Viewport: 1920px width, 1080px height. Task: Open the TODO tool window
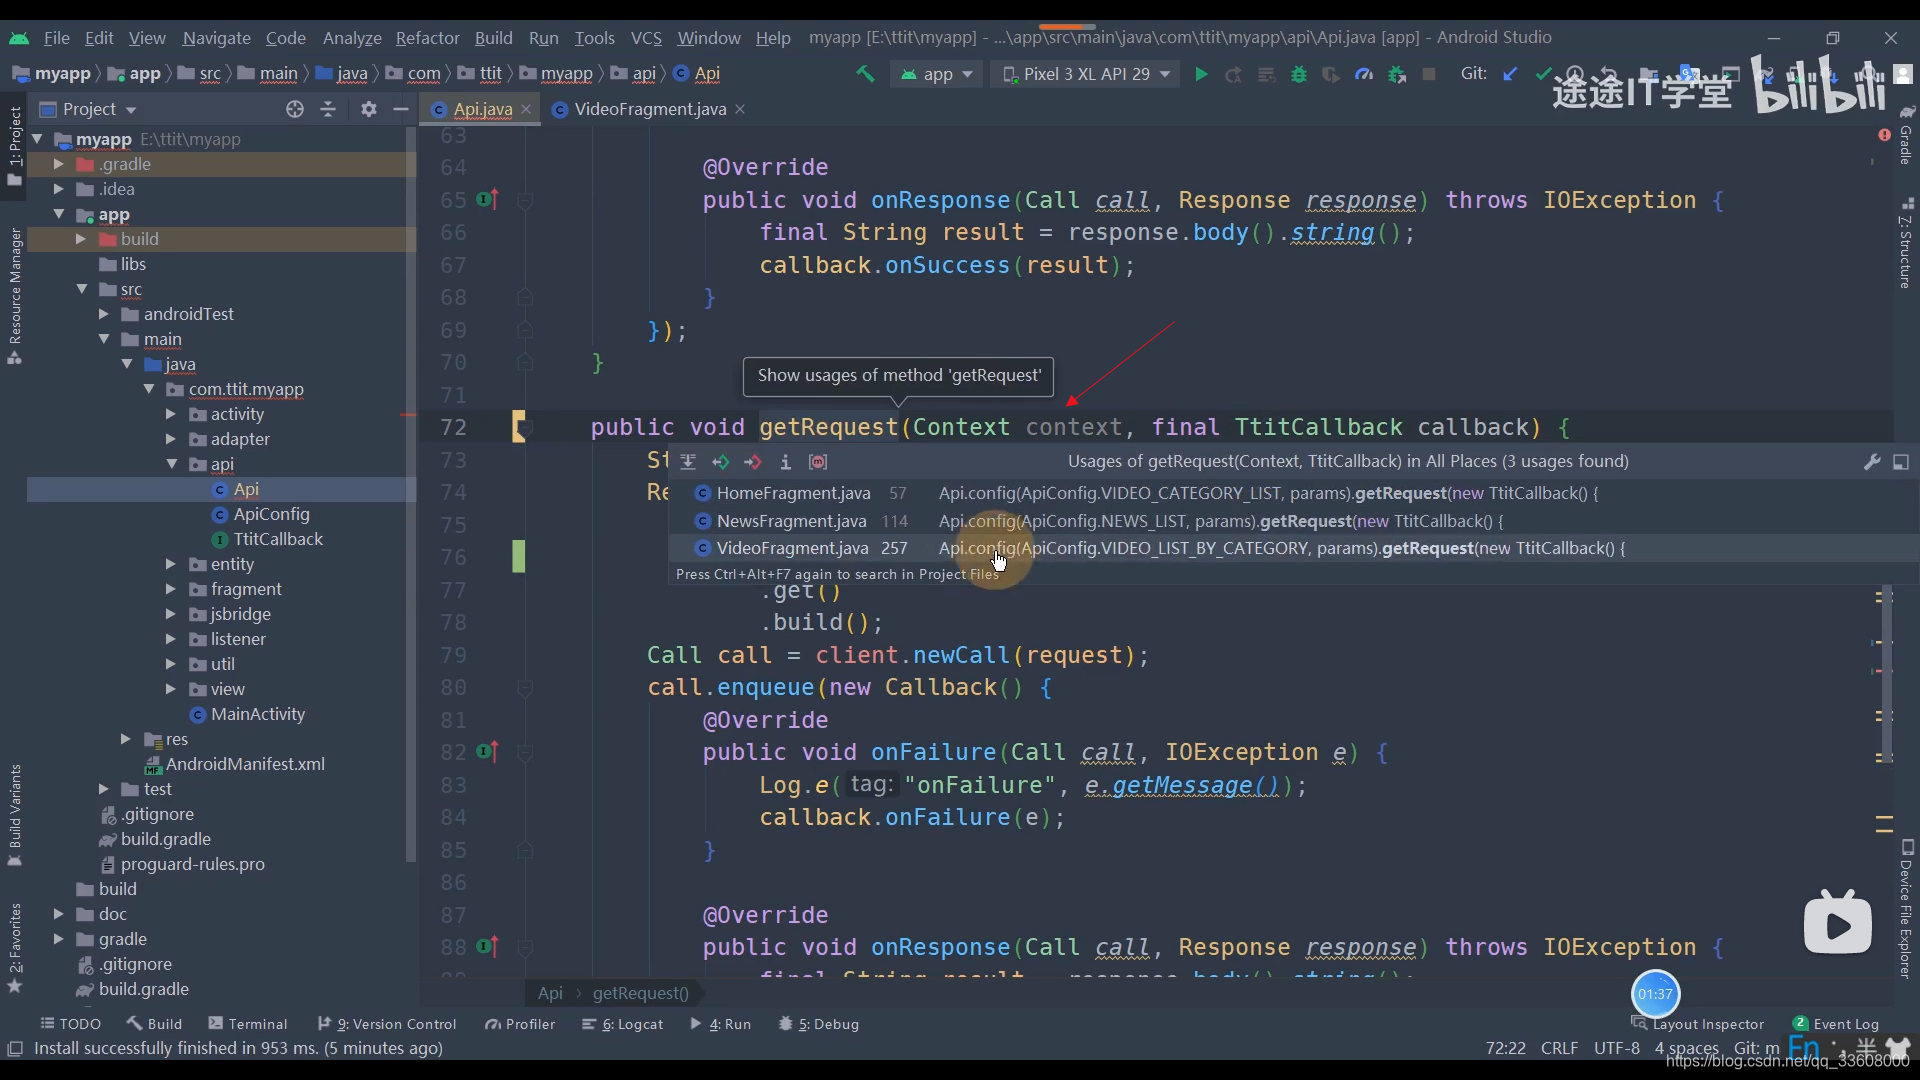pos(71,1024)
